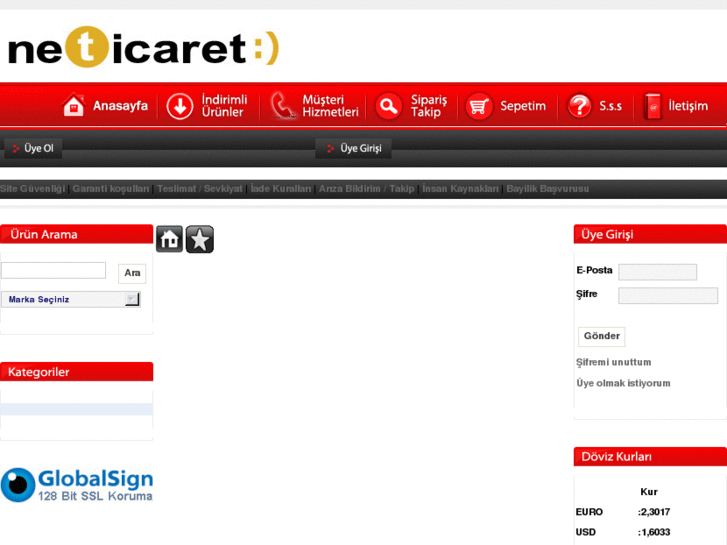Click the Müşteri Hizmetleri phone icon
The height and width of the screenshot is (545, 727).
[x=282, y=105]
